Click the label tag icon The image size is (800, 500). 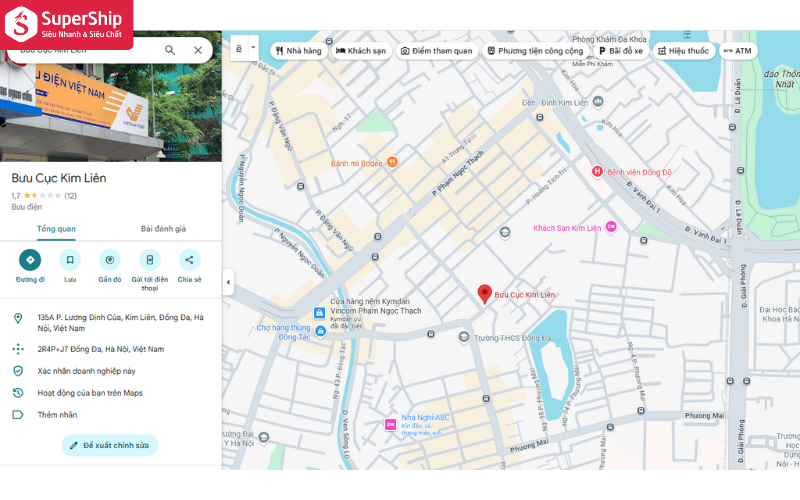[18, 415]
